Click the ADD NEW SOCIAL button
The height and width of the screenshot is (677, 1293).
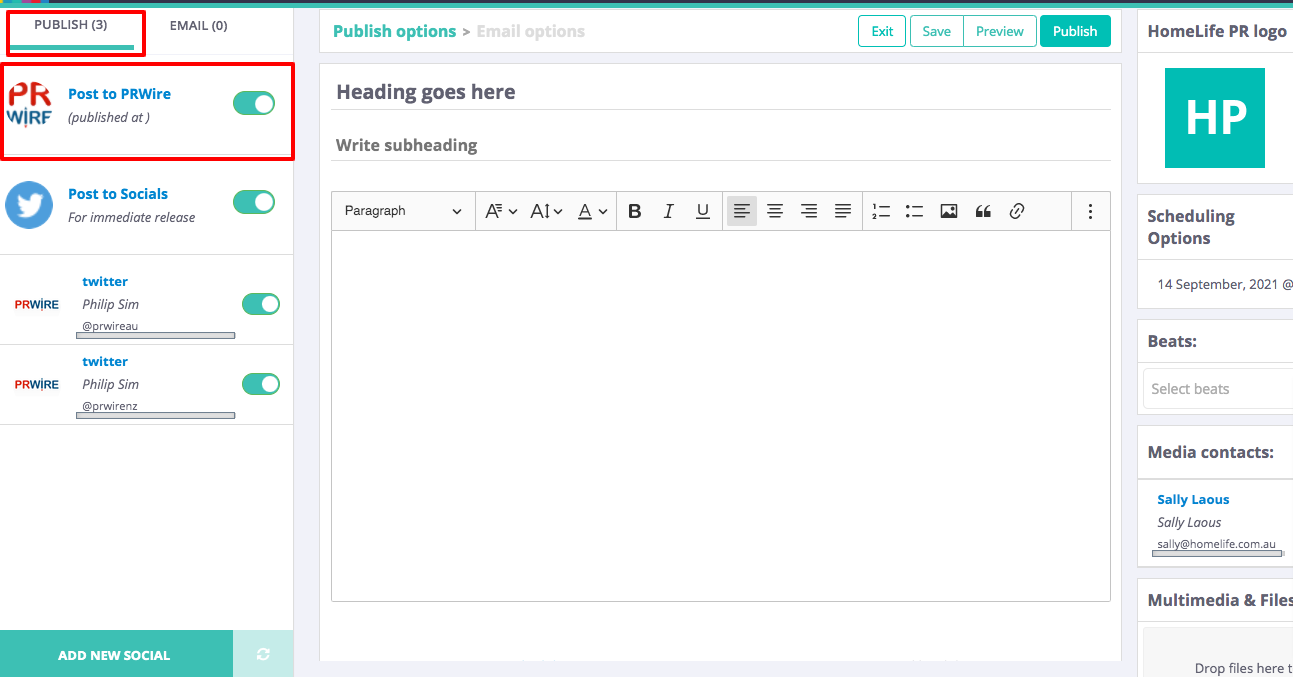point(114,655)
